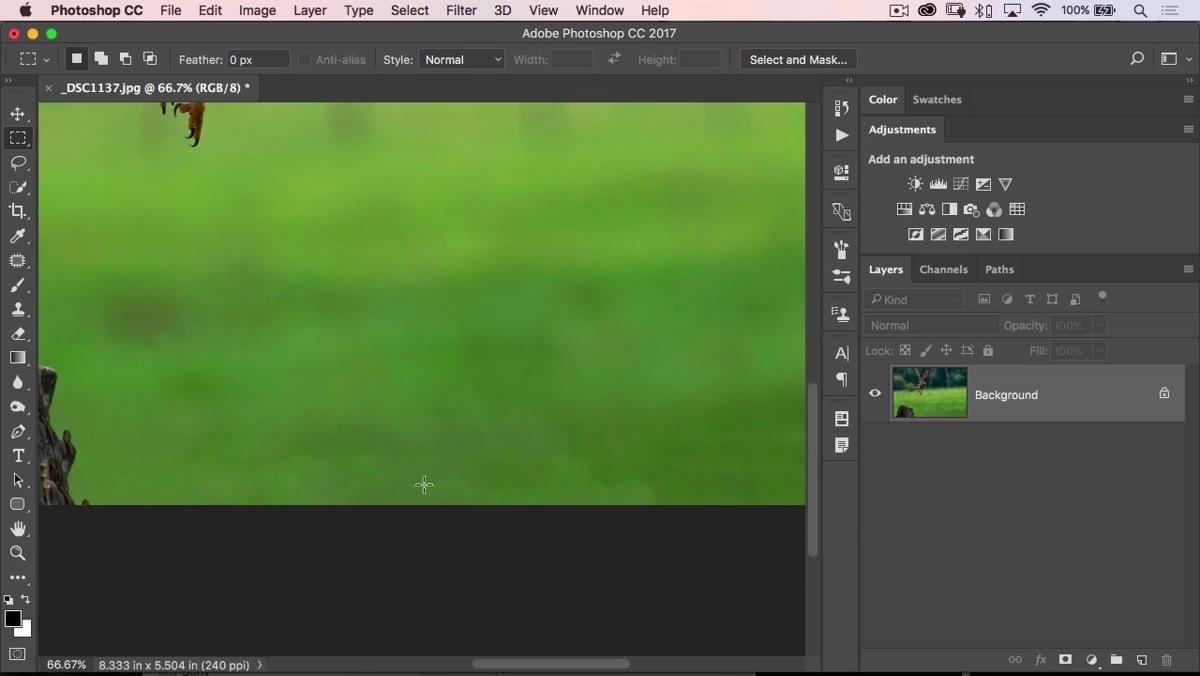Select the Crop tool
This screenshot has width=1200, height=676.
pyautogui.click(x=18, y=211)
